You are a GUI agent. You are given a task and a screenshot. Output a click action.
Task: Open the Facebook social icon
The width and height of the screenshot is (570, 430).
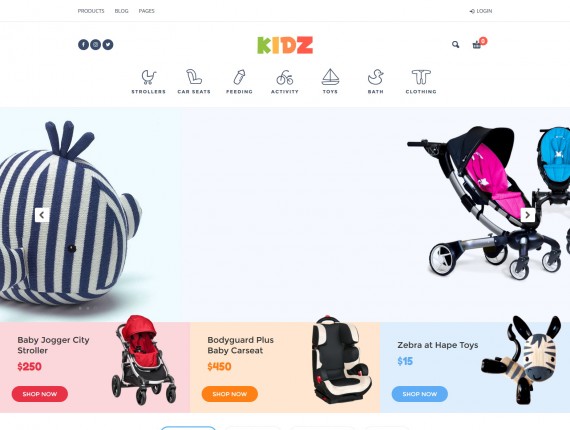pyautogui.click(x=83, y=45)
